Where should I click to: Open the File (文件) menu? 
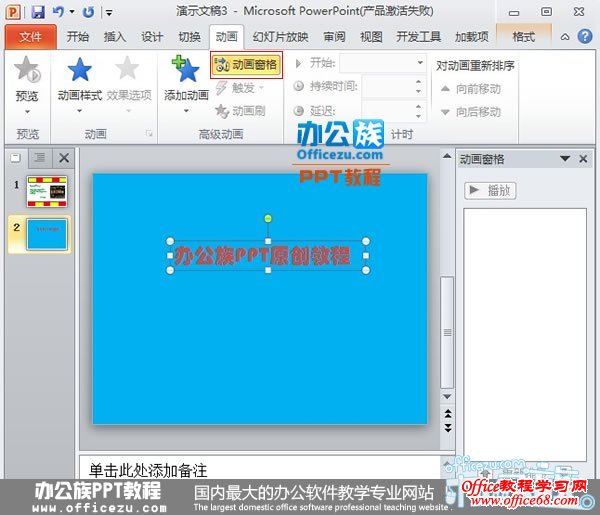[30, 37]
